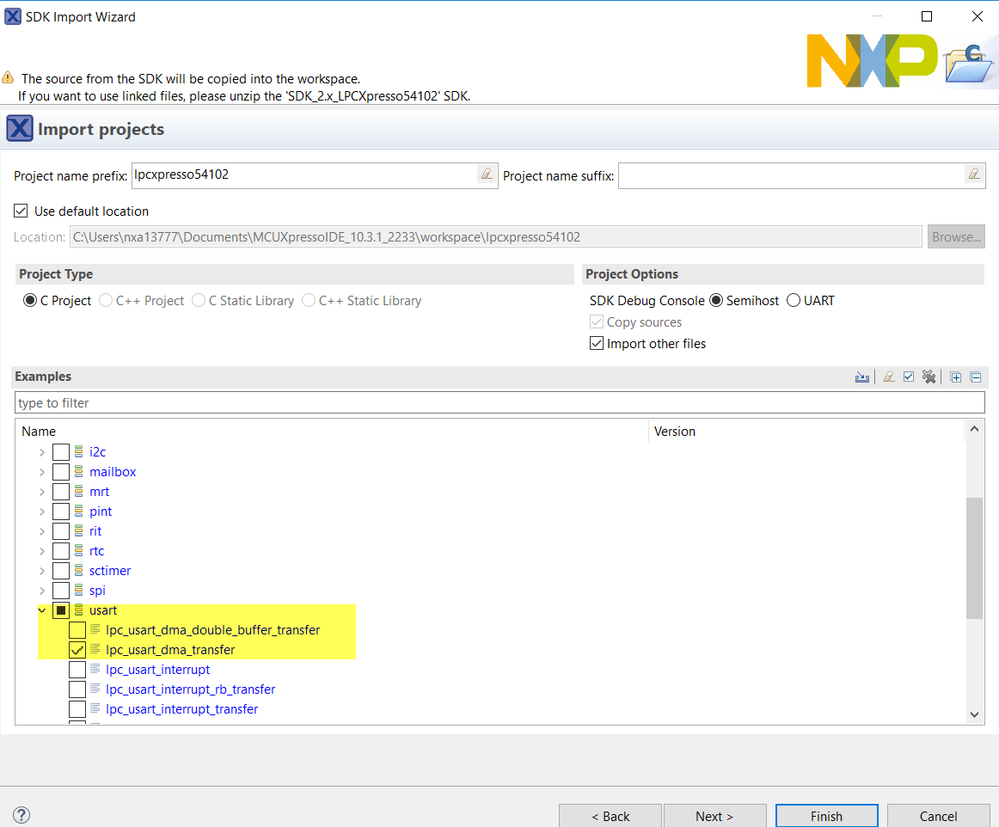Click the lpc_usart_dma_transfer example file icon

click(x=95, y=649)
